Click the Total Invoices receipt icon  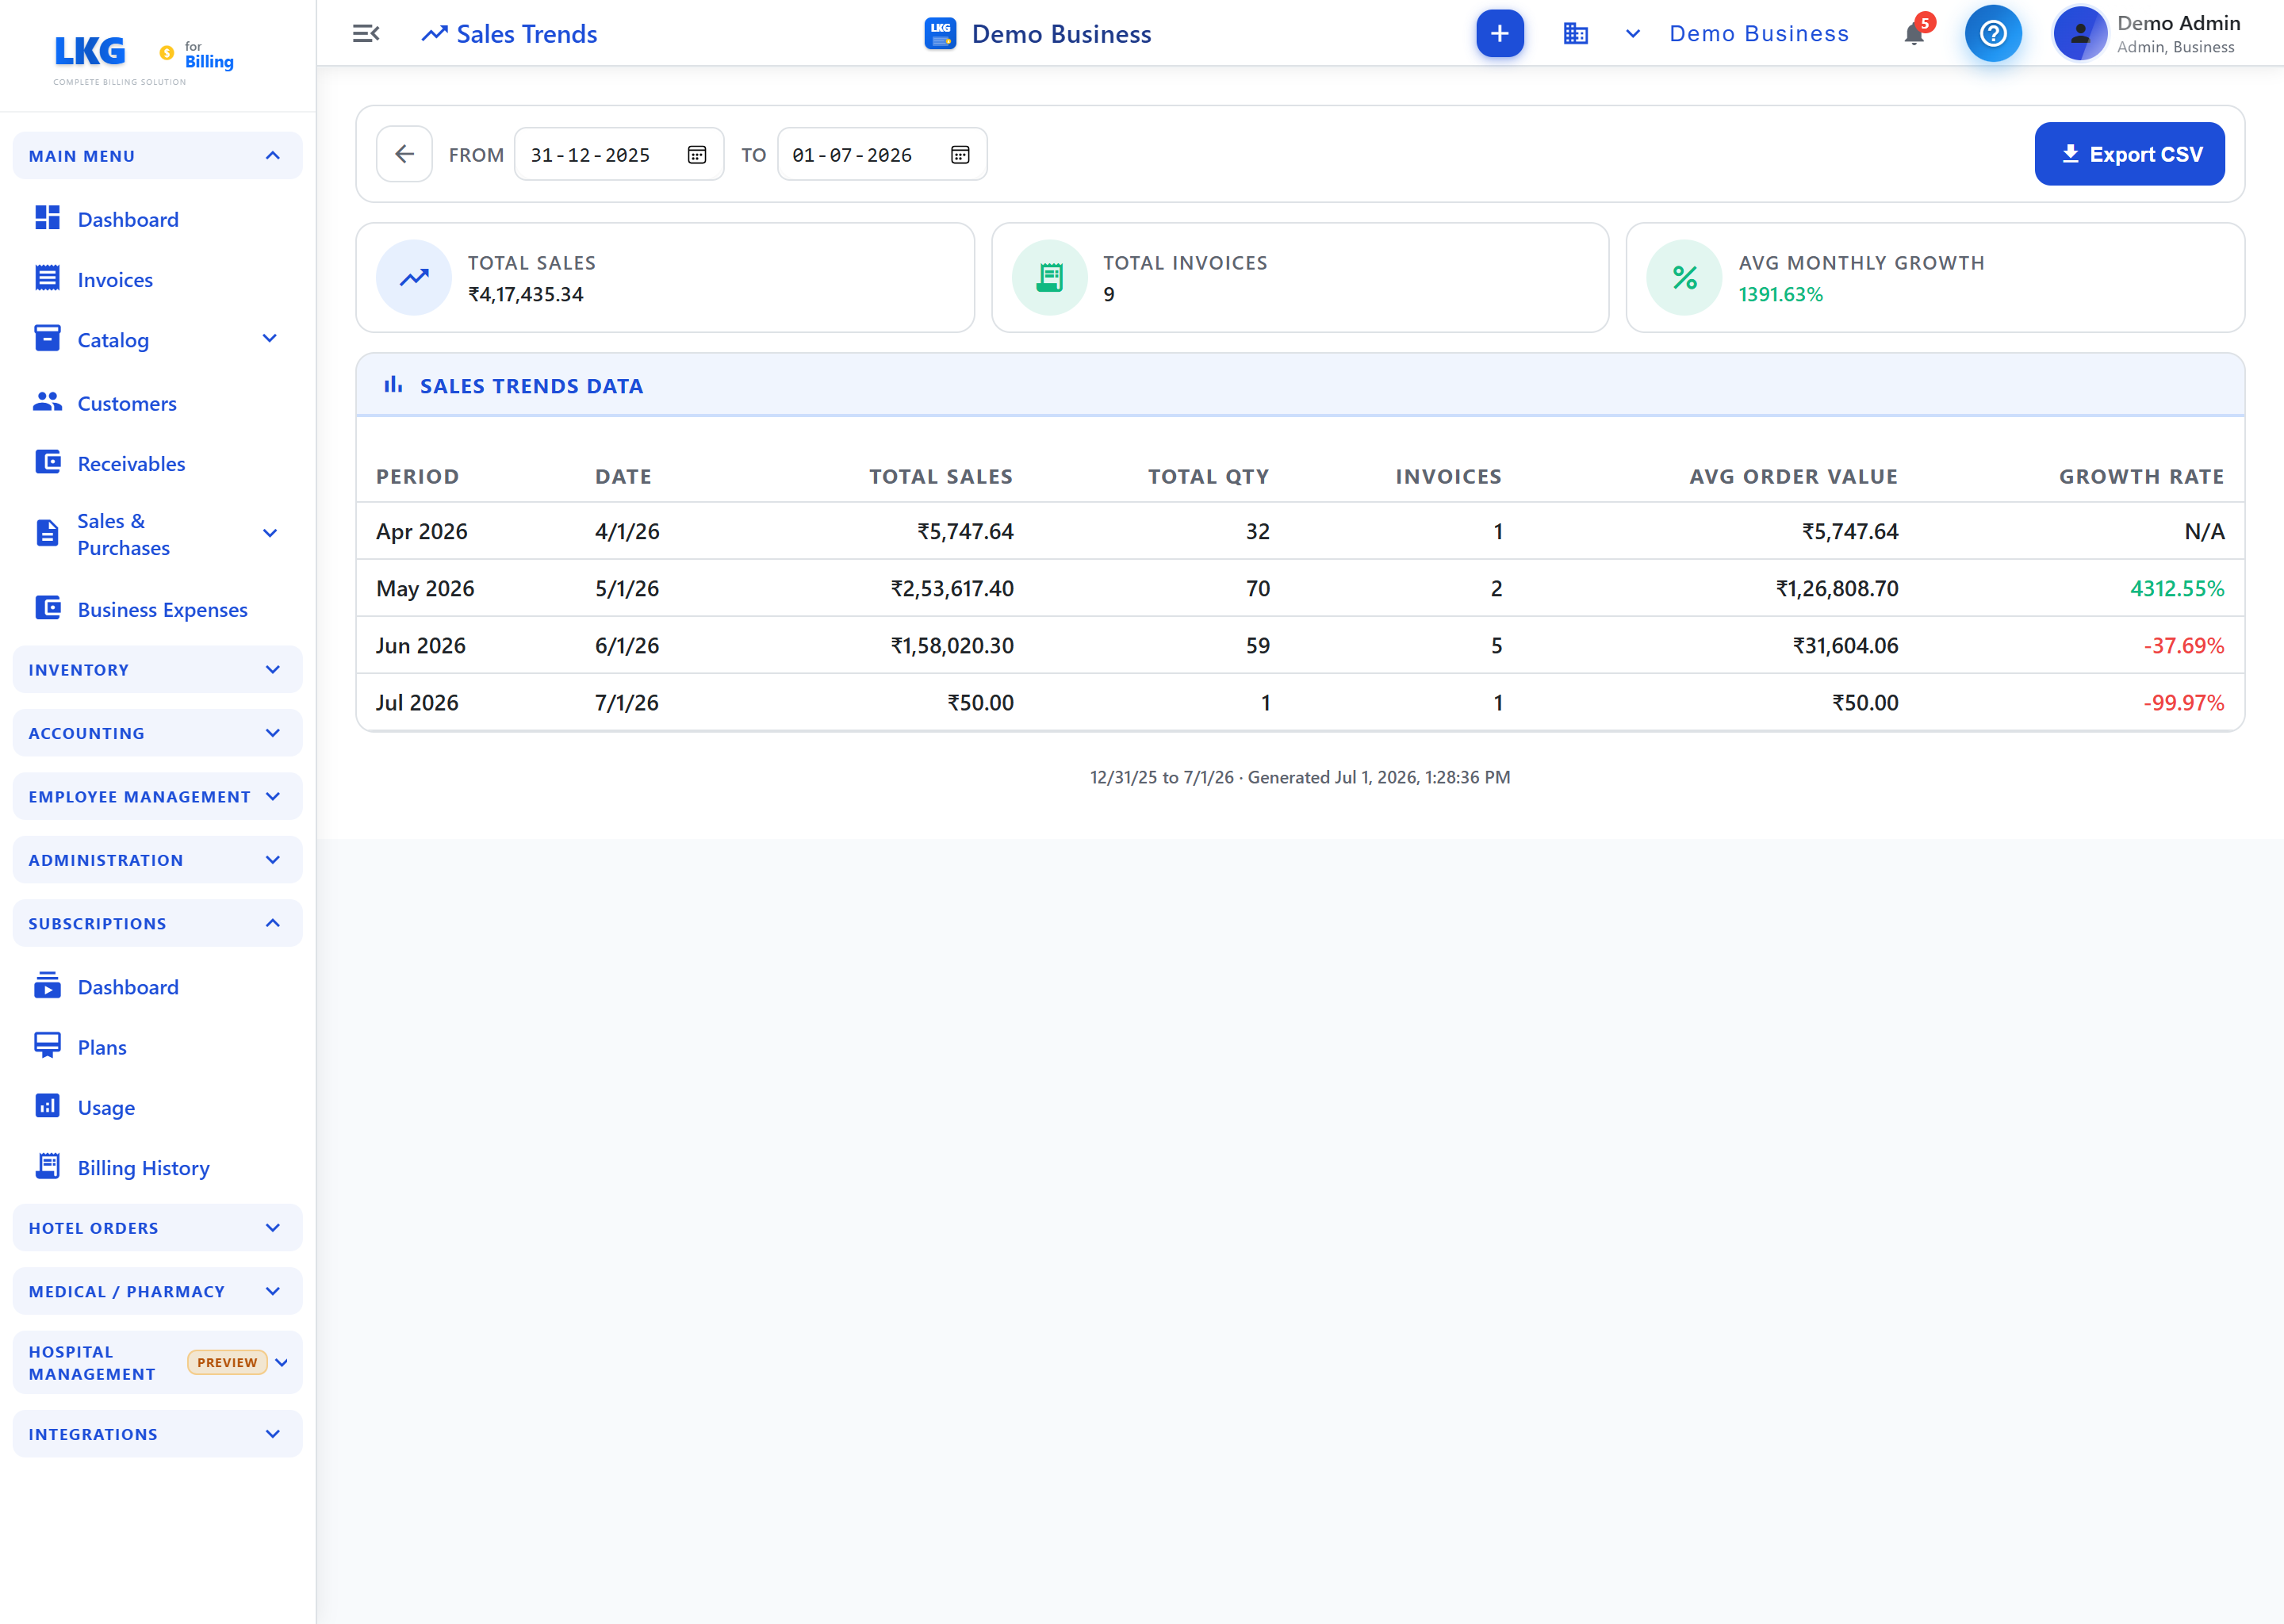(x=1049, y=277)
